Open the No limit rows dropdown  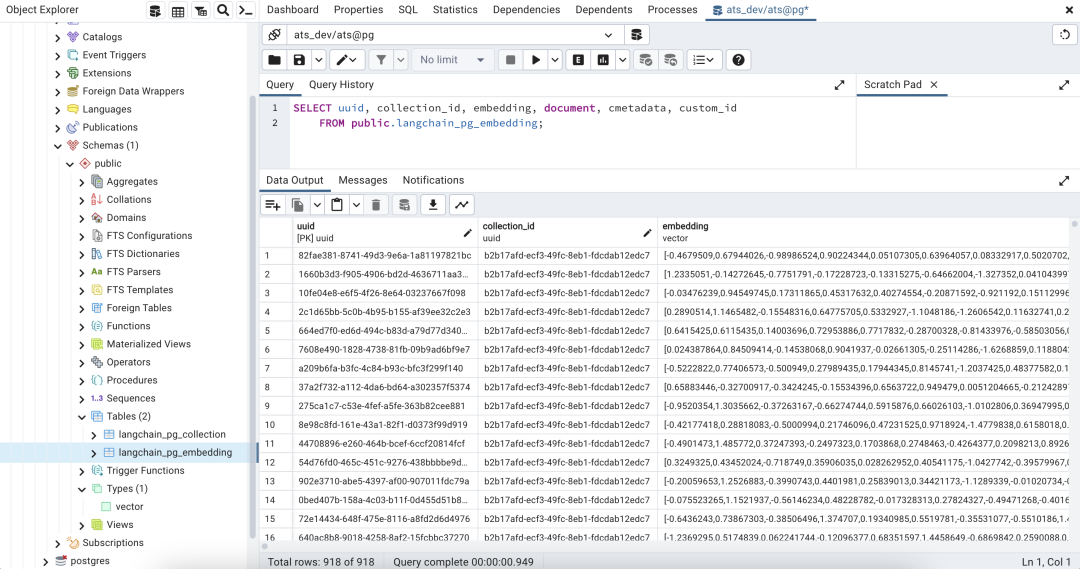[x=451, y=60]
